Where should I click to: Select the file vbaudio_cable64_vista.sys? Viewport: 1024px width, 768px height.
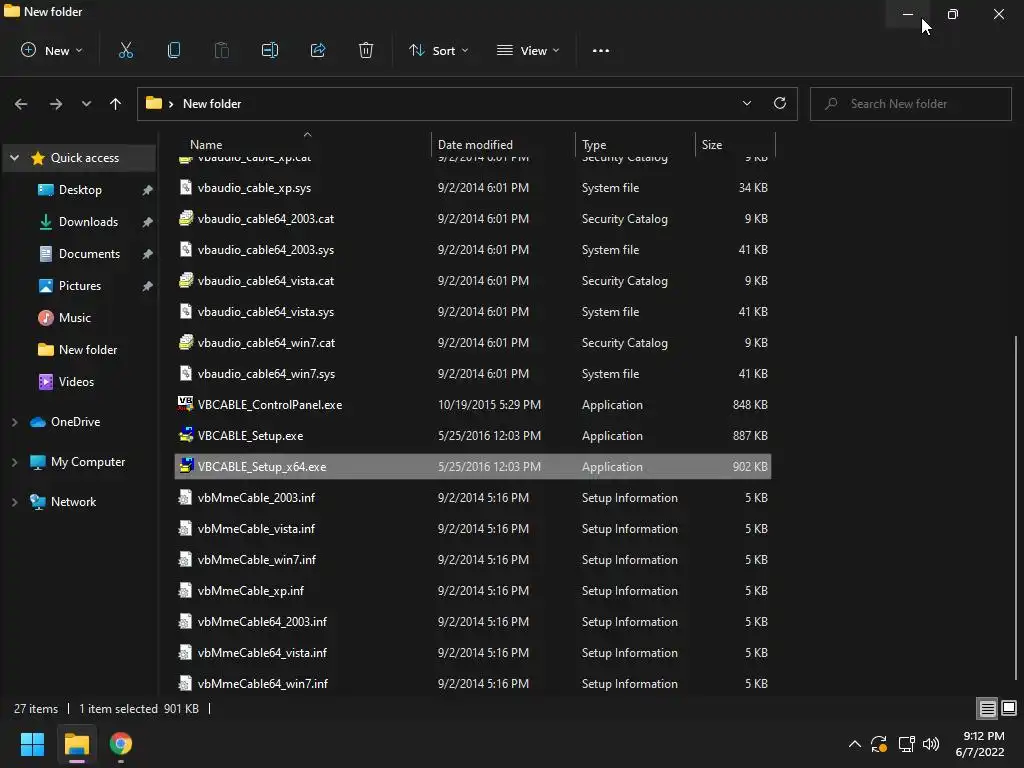coord(473,312)
